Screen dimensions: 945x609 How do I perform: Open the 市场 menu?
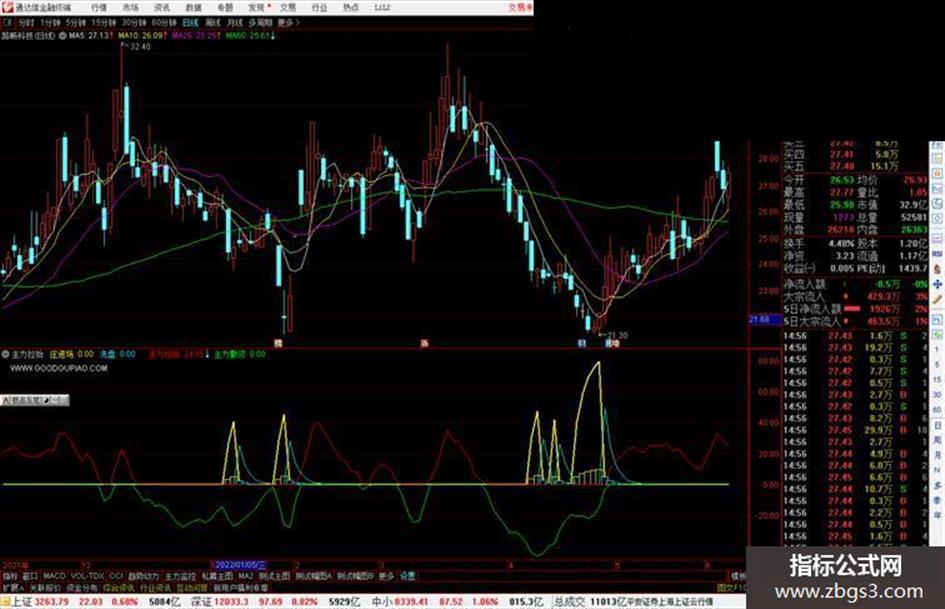click(130, 8)
